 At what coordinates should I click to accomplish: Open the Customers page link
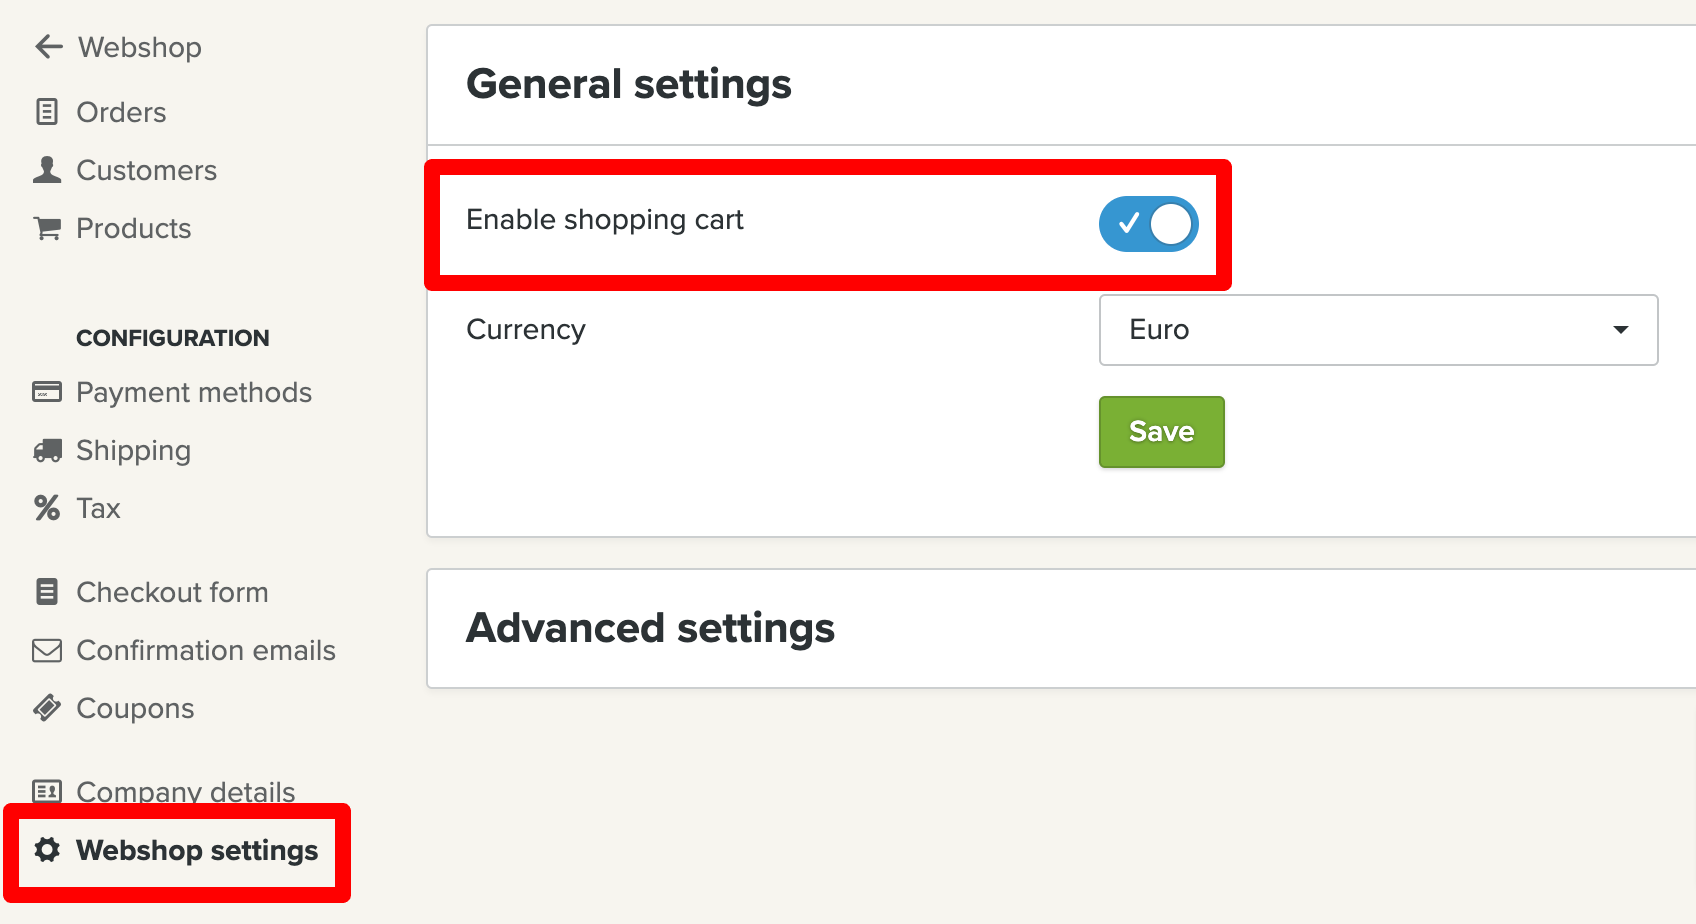(146, 170)
